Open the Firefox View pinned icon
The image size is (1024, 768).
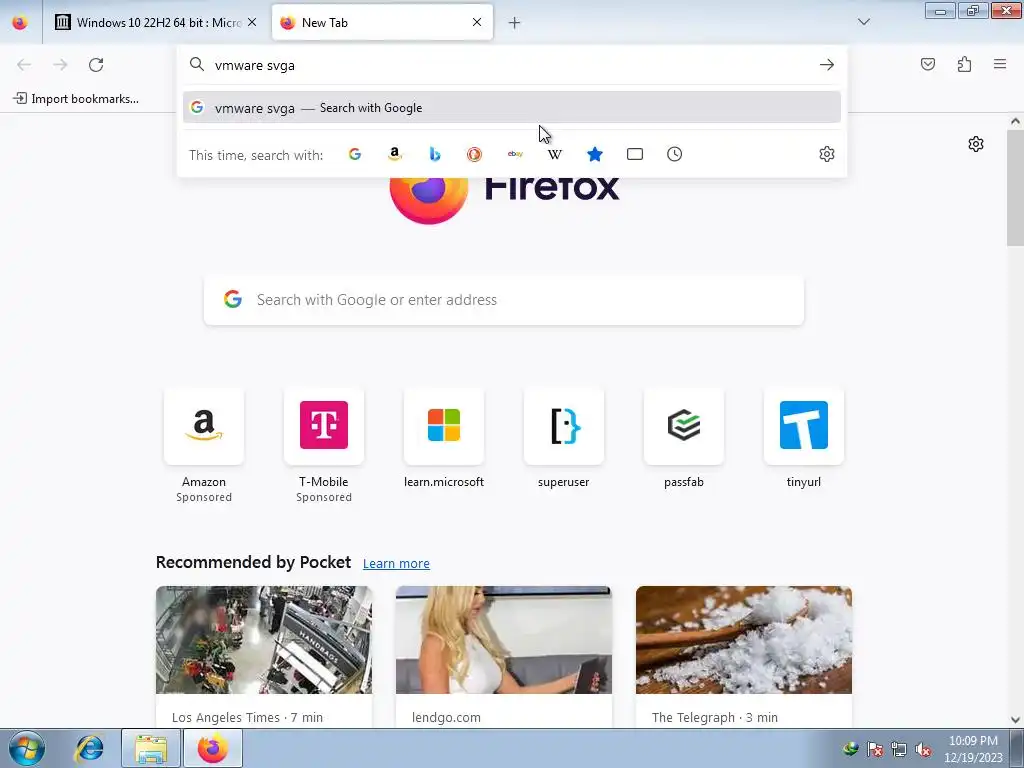click(20, 23)
